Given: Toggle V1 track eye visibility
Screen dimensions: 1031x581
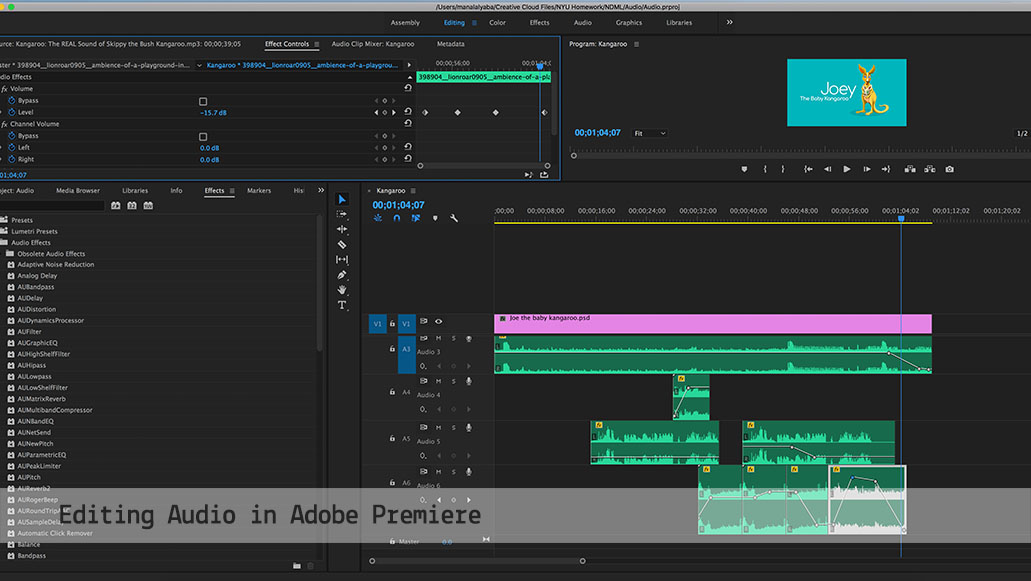Looking at the screenshot, I should [x=438, y=322].
